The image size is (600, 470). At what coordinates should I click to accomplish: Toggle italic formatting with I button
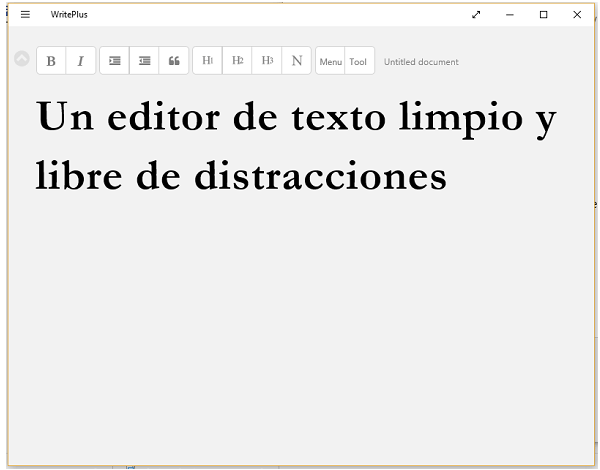[x=81, y=60]
